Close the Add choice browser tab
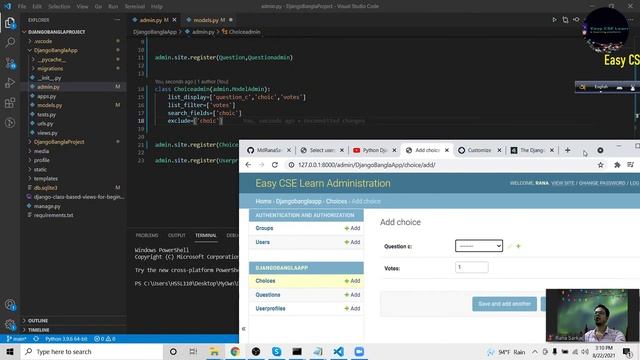This screenshot has width=640, height=360. 447,150
